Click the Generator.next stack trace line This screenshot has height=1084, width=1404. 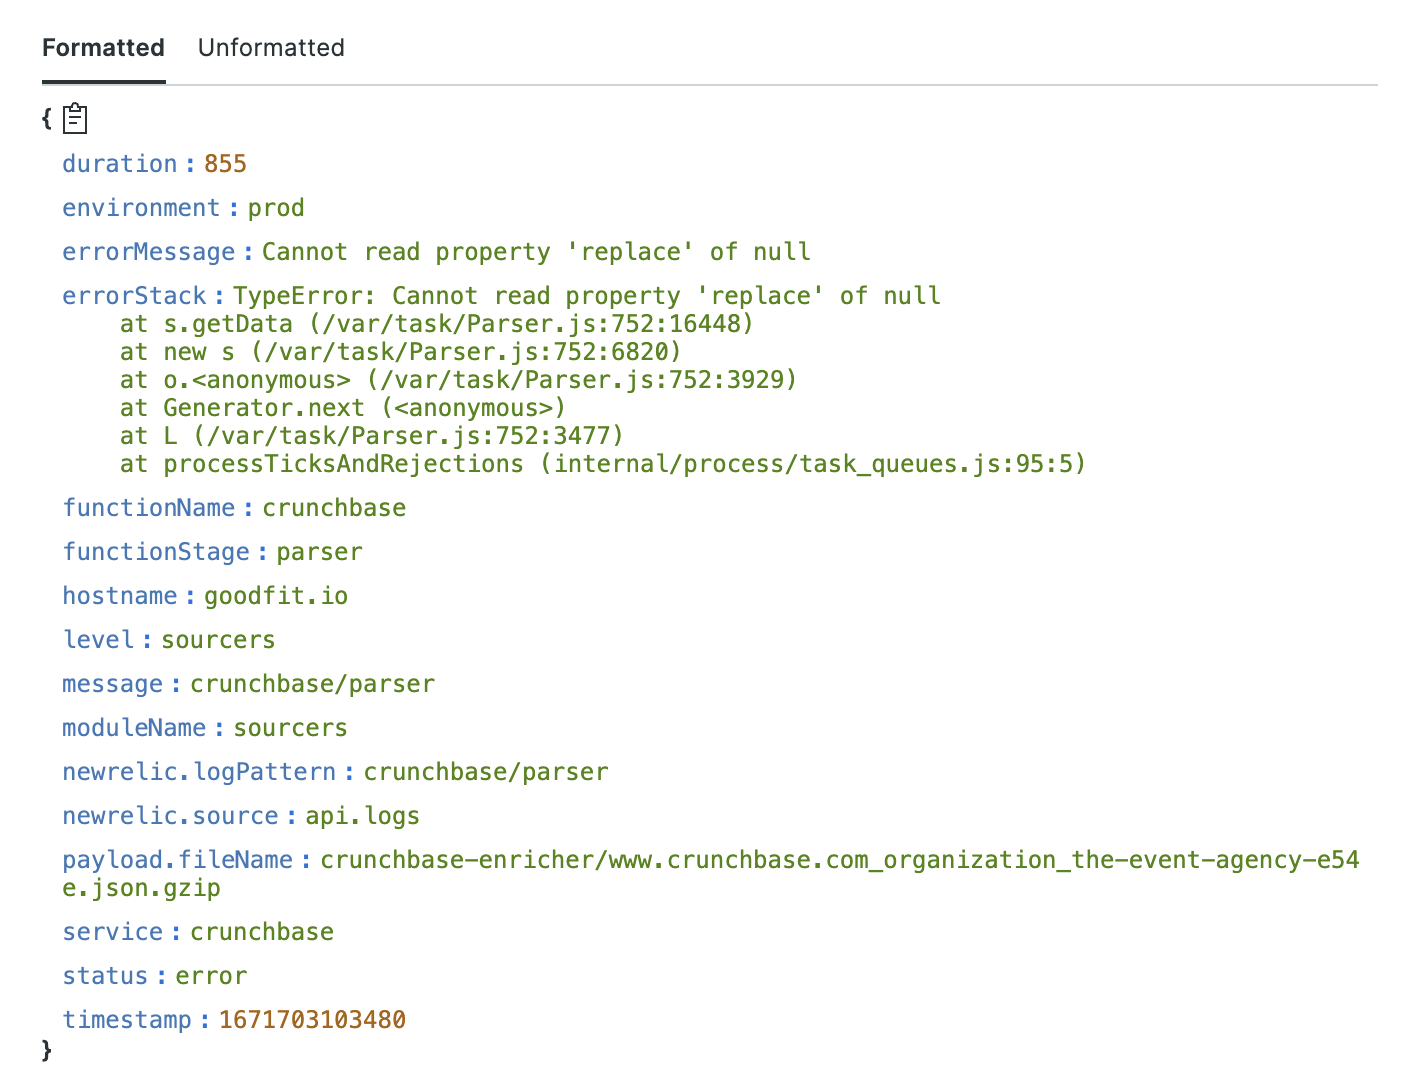342,408
